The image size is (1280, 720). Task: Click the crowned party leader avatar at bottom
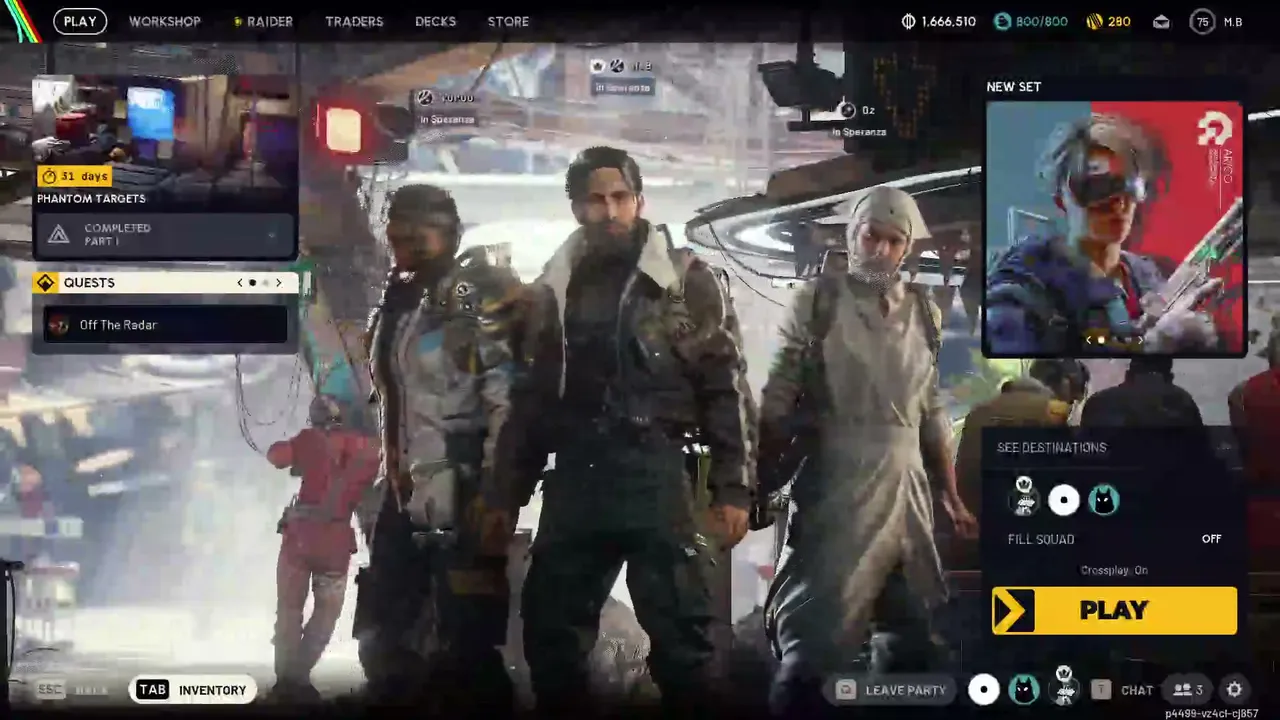pyautogui.click(x=1063, y=686)
